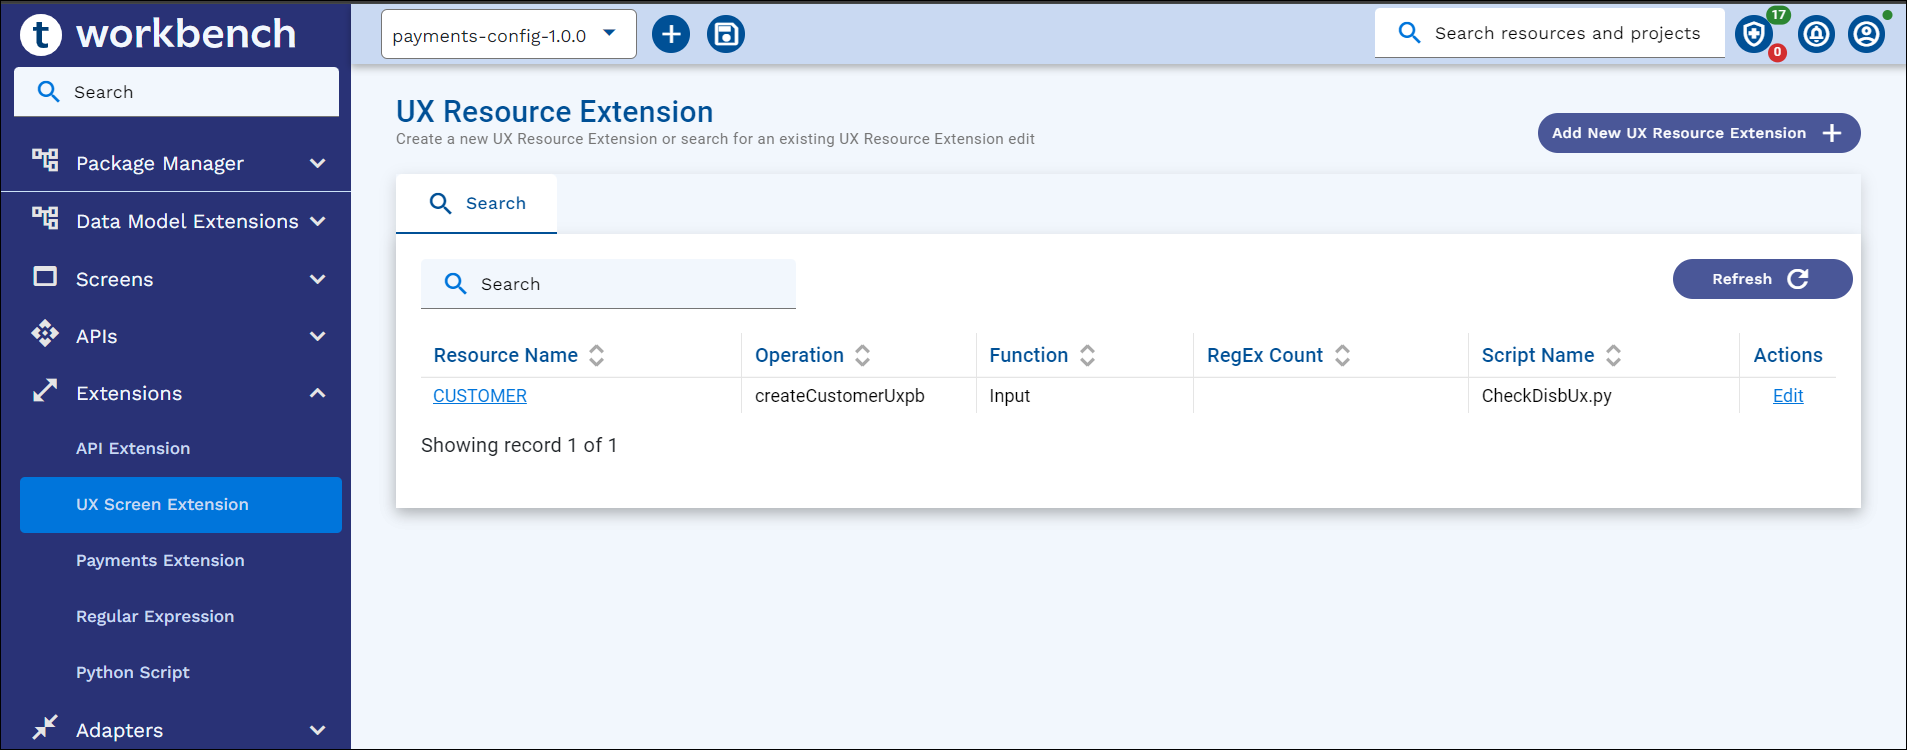Expand Screens chevron
The height and width of the screenshot is (750, 1907).
coord(318,279)
